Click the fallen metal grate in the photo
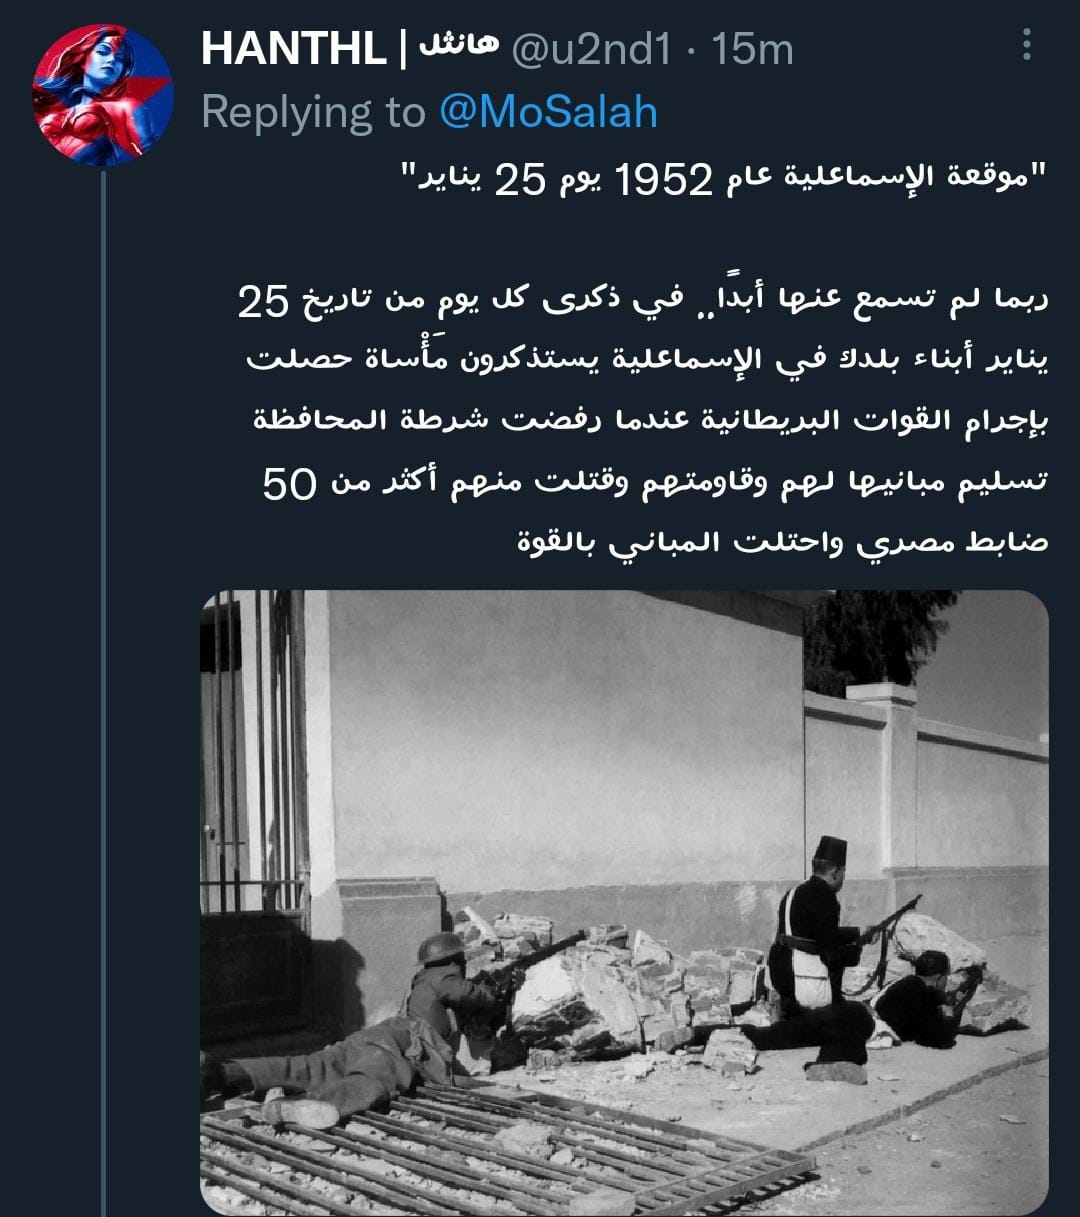Image resolution: width=1080 pixels, height=1217 pixels. (x=500, y=1150)
